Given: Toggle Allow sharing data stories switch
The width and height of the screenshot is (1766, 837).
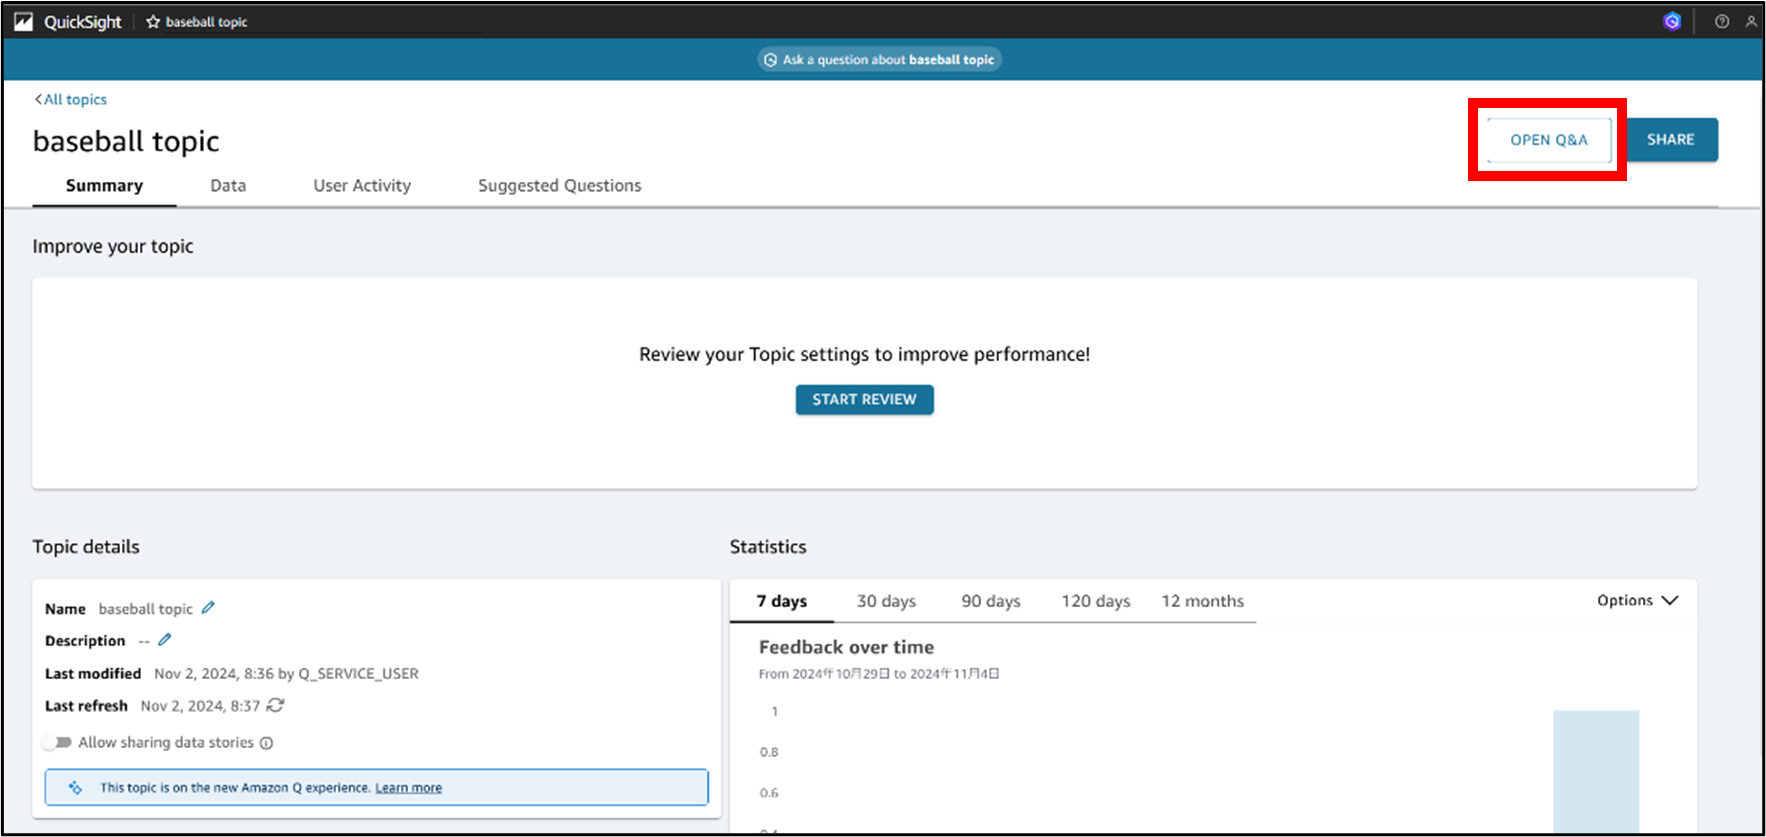Looking at the screenshot, I should click(57, 742).
